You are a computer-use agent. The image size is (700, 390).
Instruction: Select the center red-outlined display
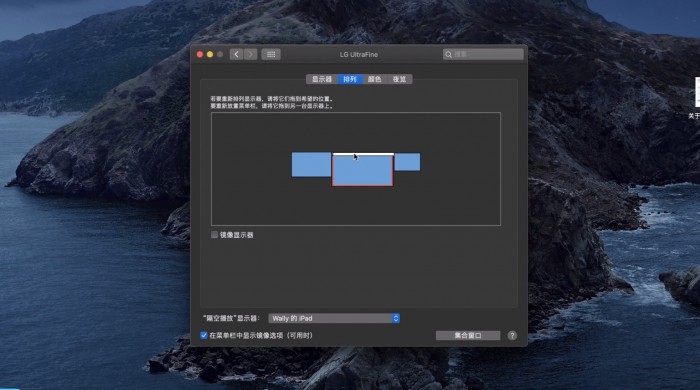coord(362,170)
